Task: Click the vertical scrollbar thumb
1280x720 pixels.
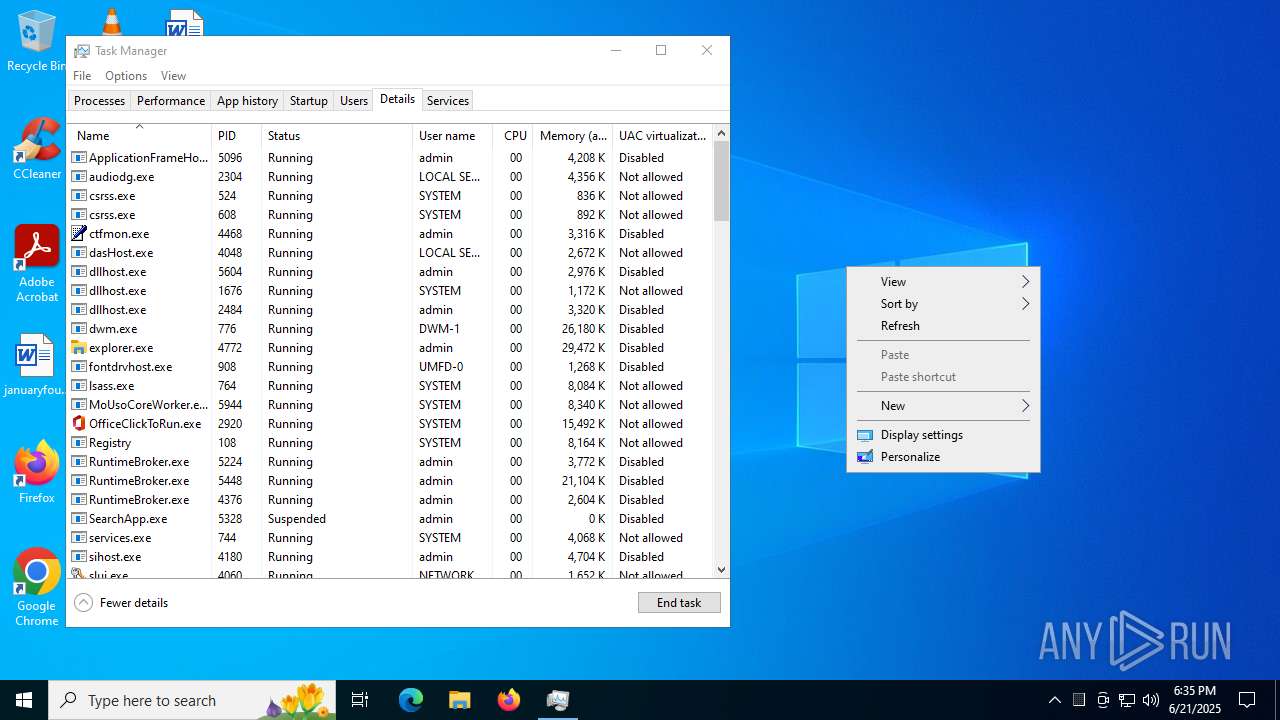Action: point(722,182)
